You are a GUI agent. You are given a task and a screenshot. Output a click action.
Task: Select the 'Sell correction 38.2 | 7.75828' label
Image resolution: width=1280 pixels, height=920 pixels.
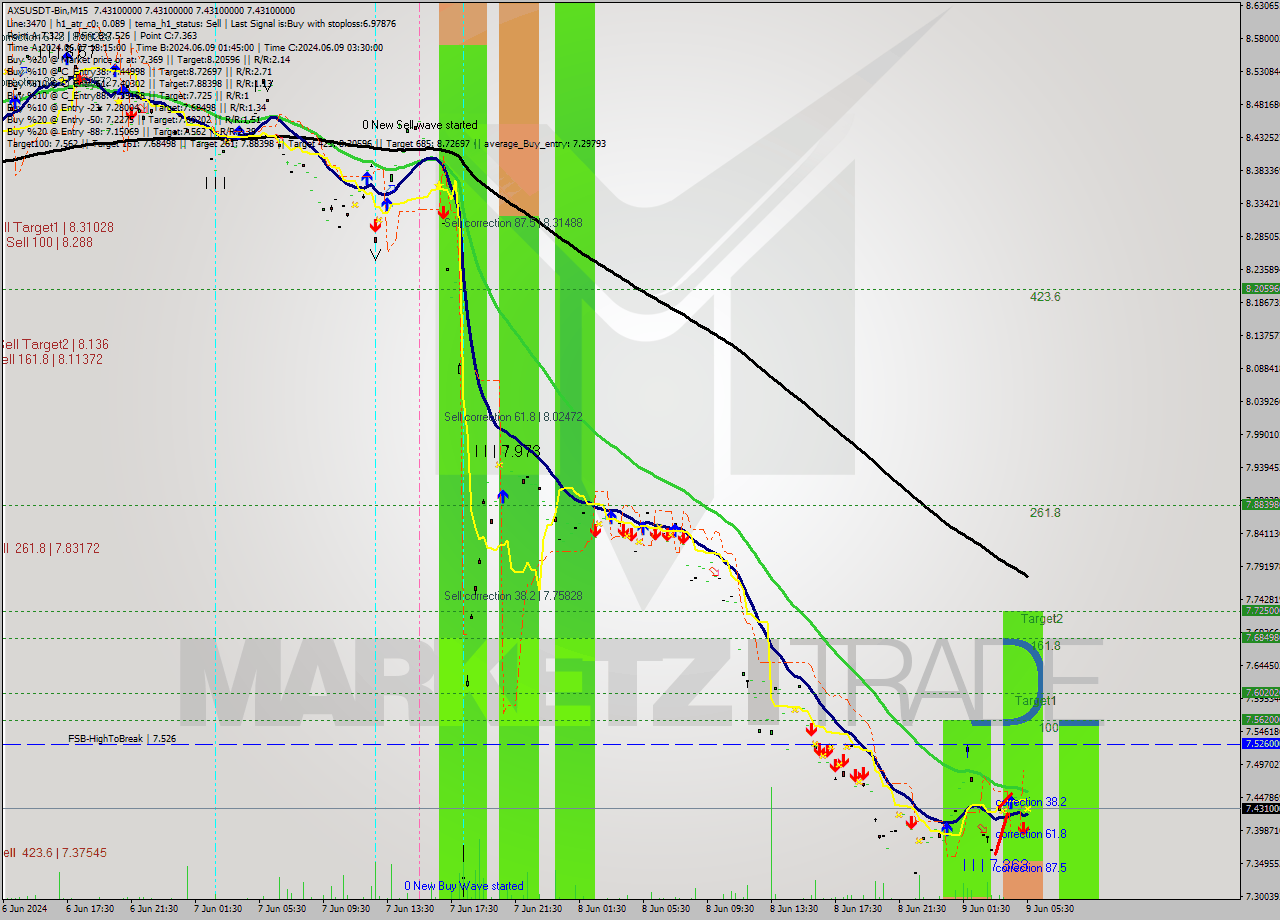tap(513, 595)
